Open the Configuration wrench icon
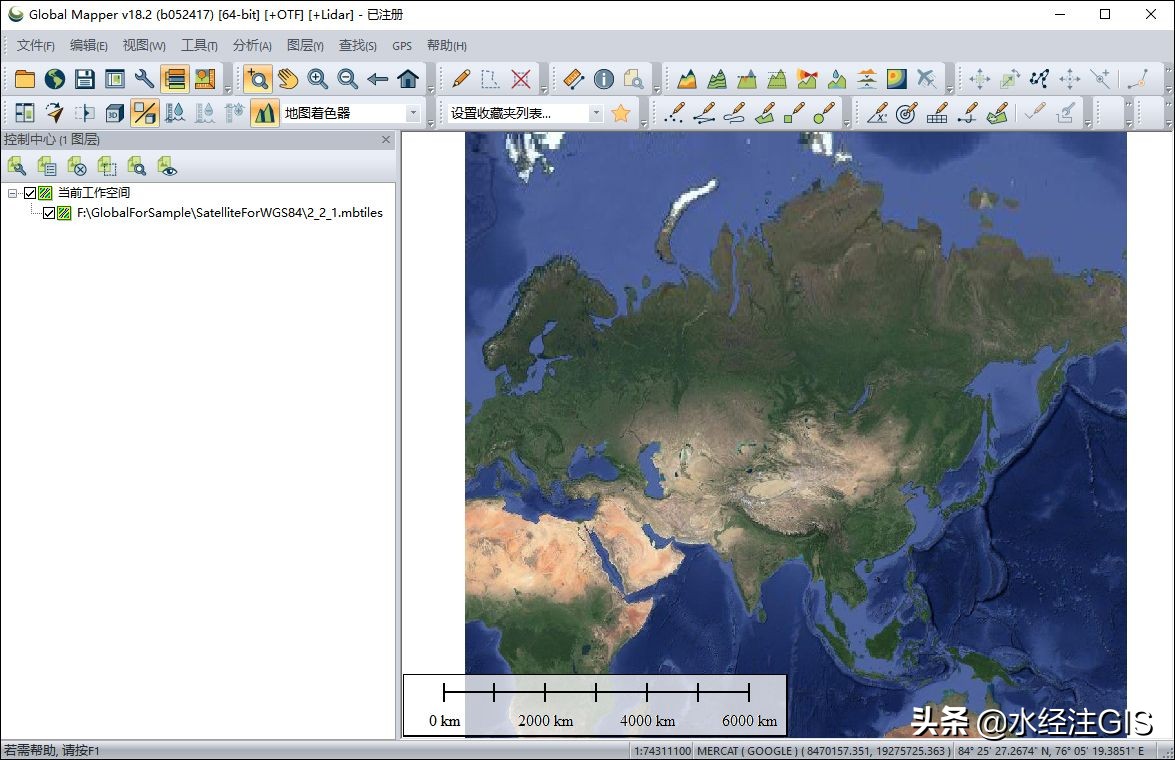The image size is (1175, 760). tap(145, 79)
